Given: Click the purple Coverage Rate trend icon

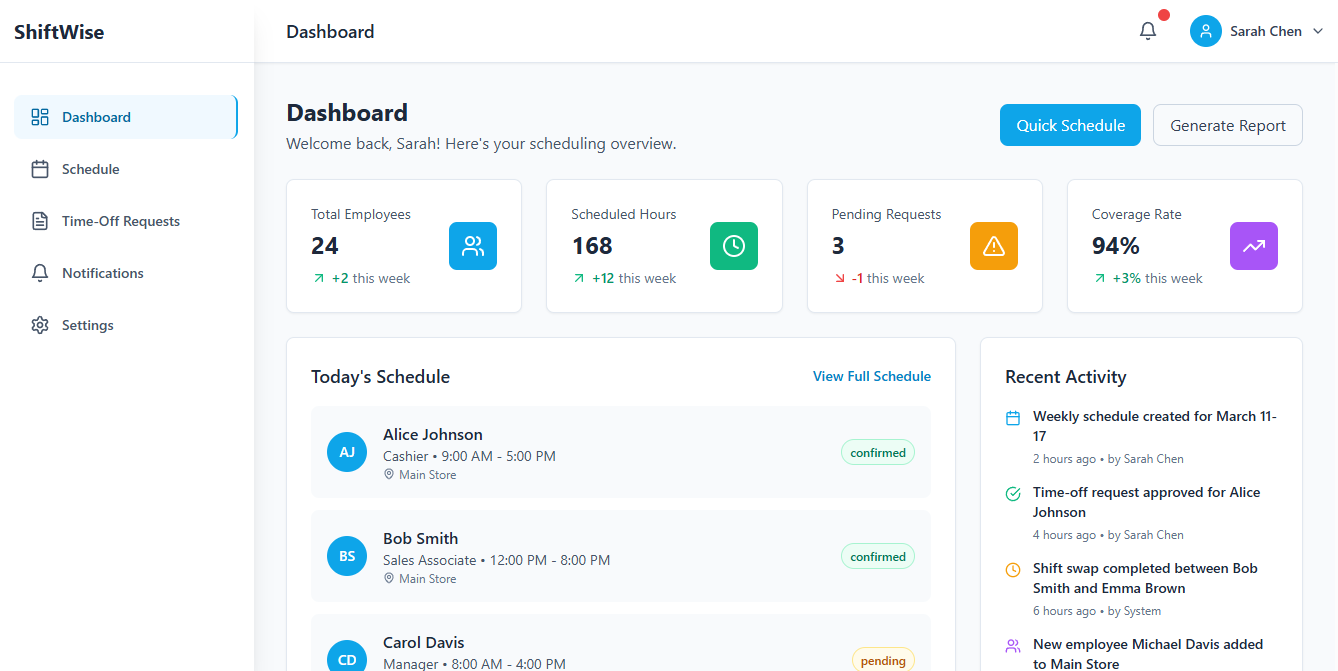Looking at the screenshot, I should 1254,246.
